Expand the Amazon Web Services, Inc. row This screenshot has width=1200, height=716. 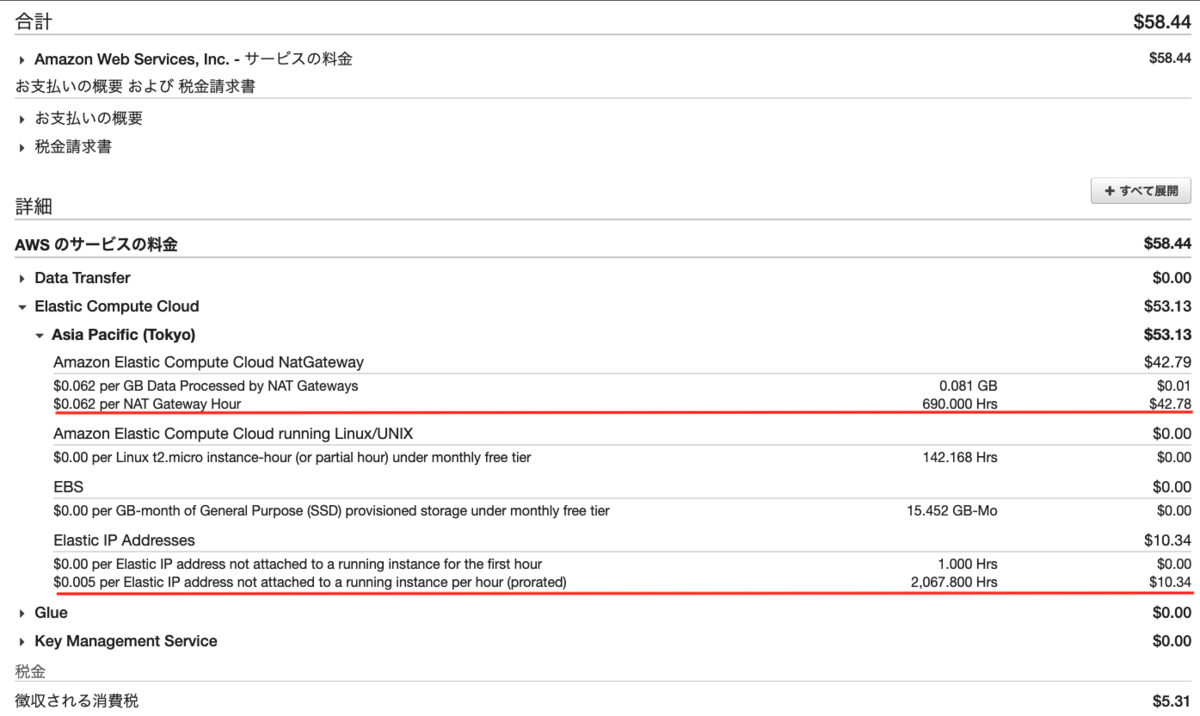pos(21,60)
